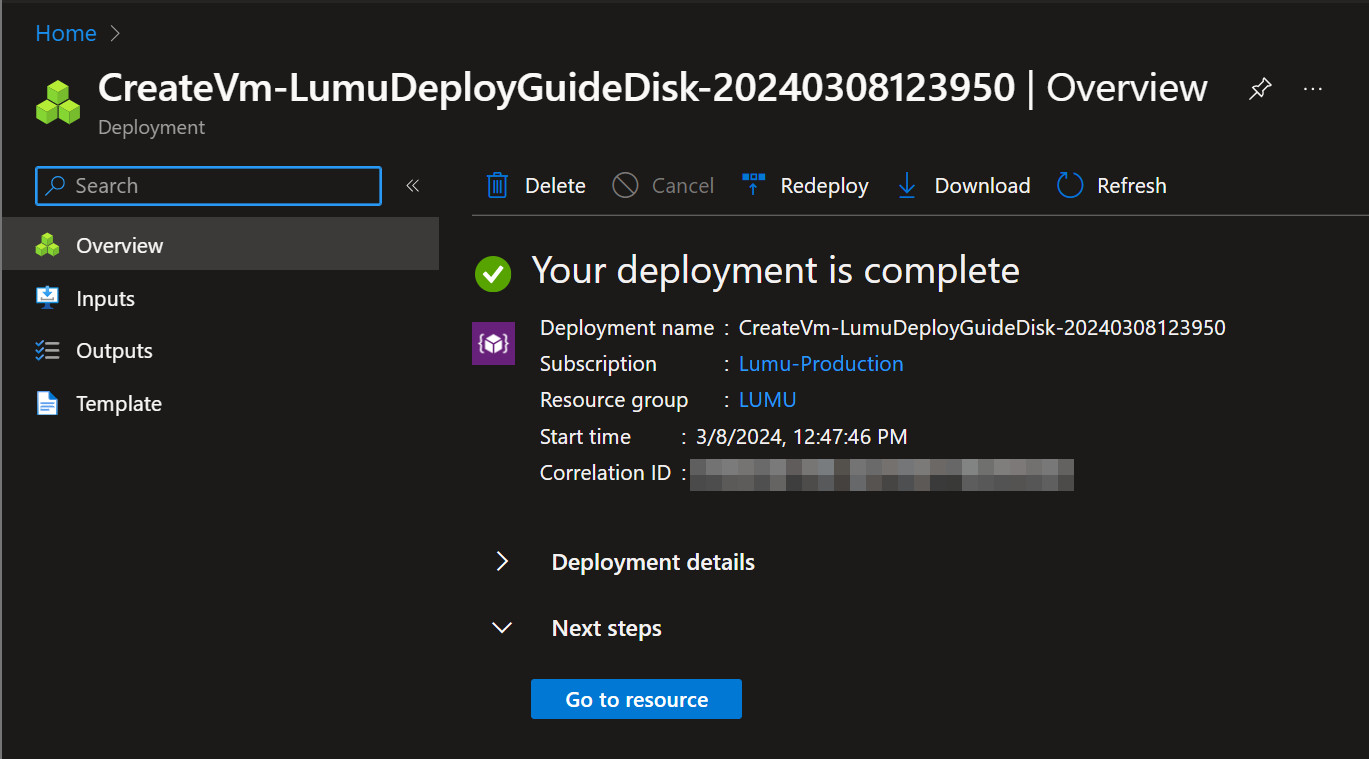
Task: Collapse the Next steps section
Action: point(503,628)
